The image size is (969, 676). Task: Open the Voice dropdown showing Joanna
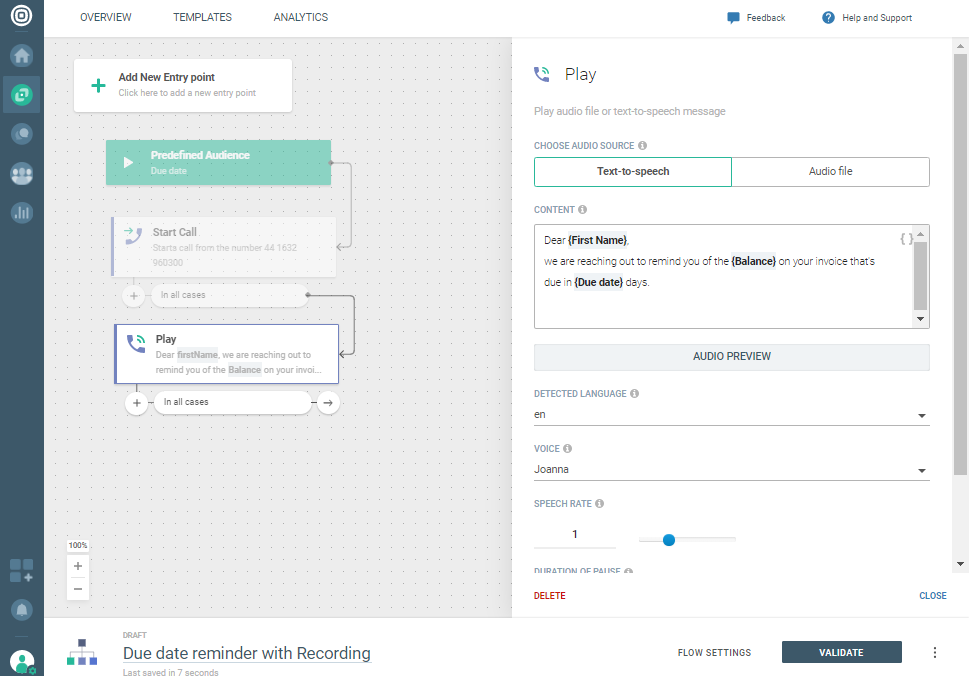point(921,470)
